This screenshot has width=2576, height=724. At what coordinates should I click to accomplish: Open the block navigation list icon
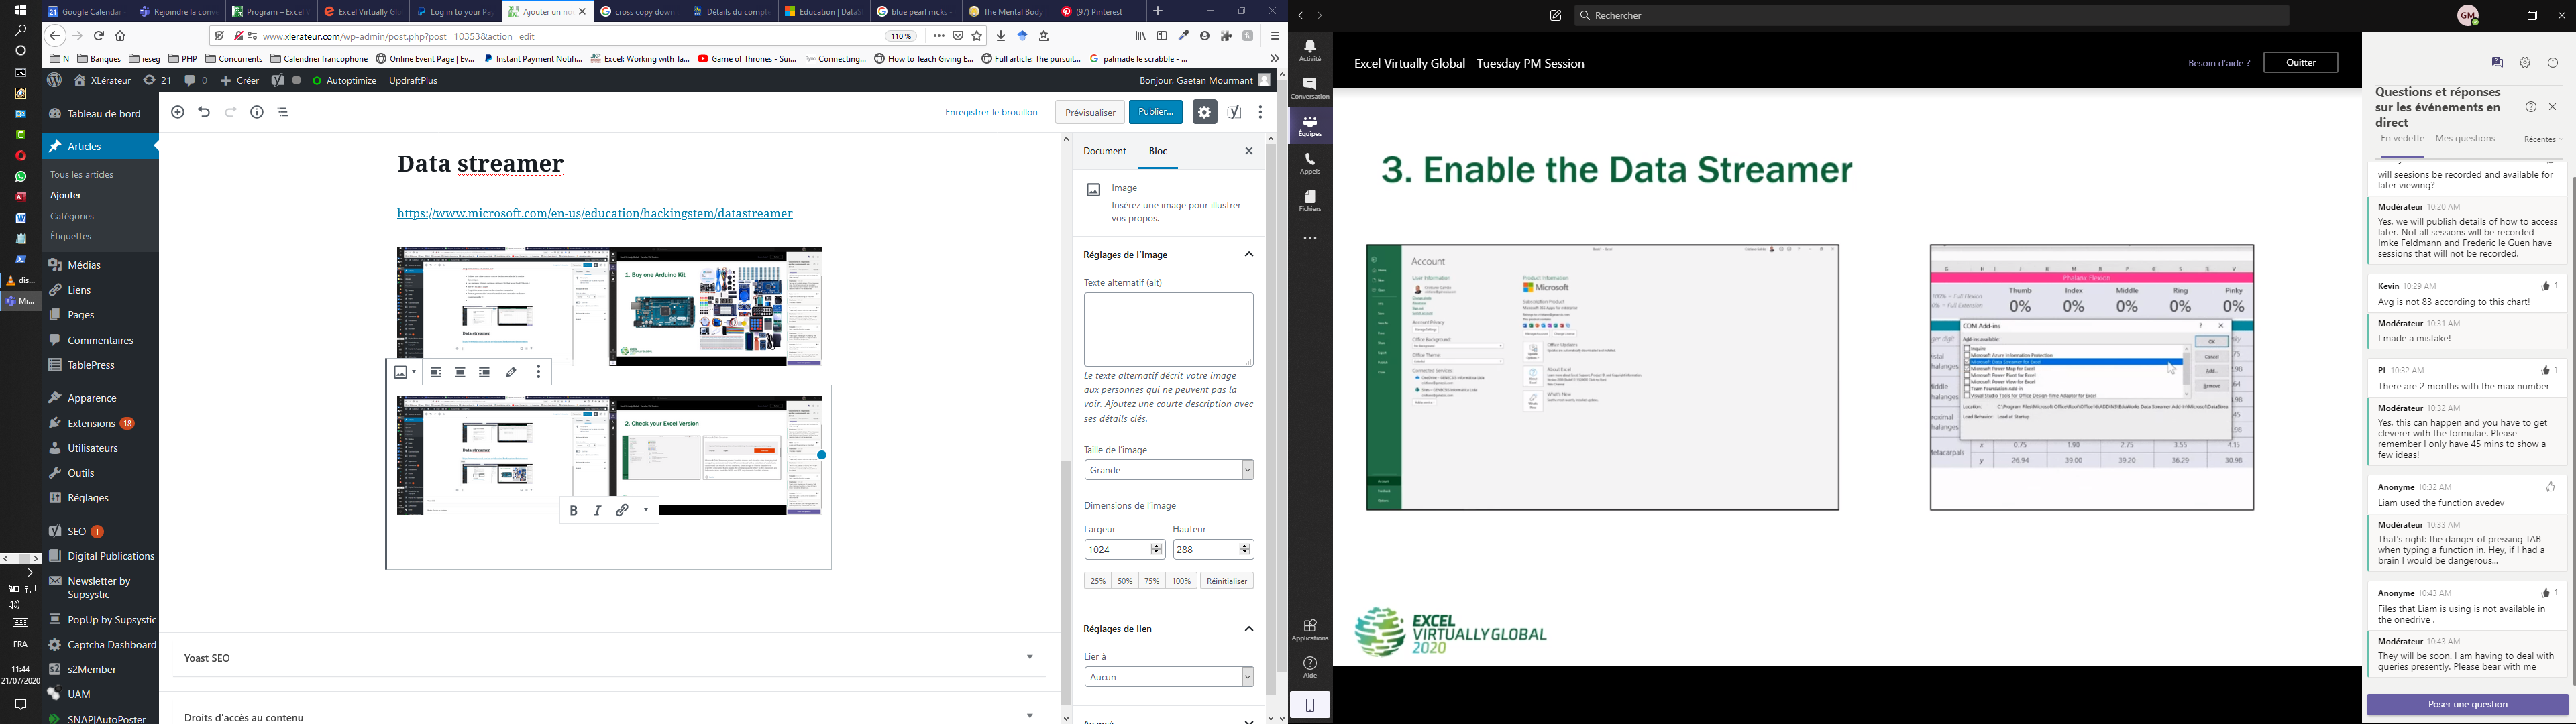pyautogui.click(x=284, y=112)
